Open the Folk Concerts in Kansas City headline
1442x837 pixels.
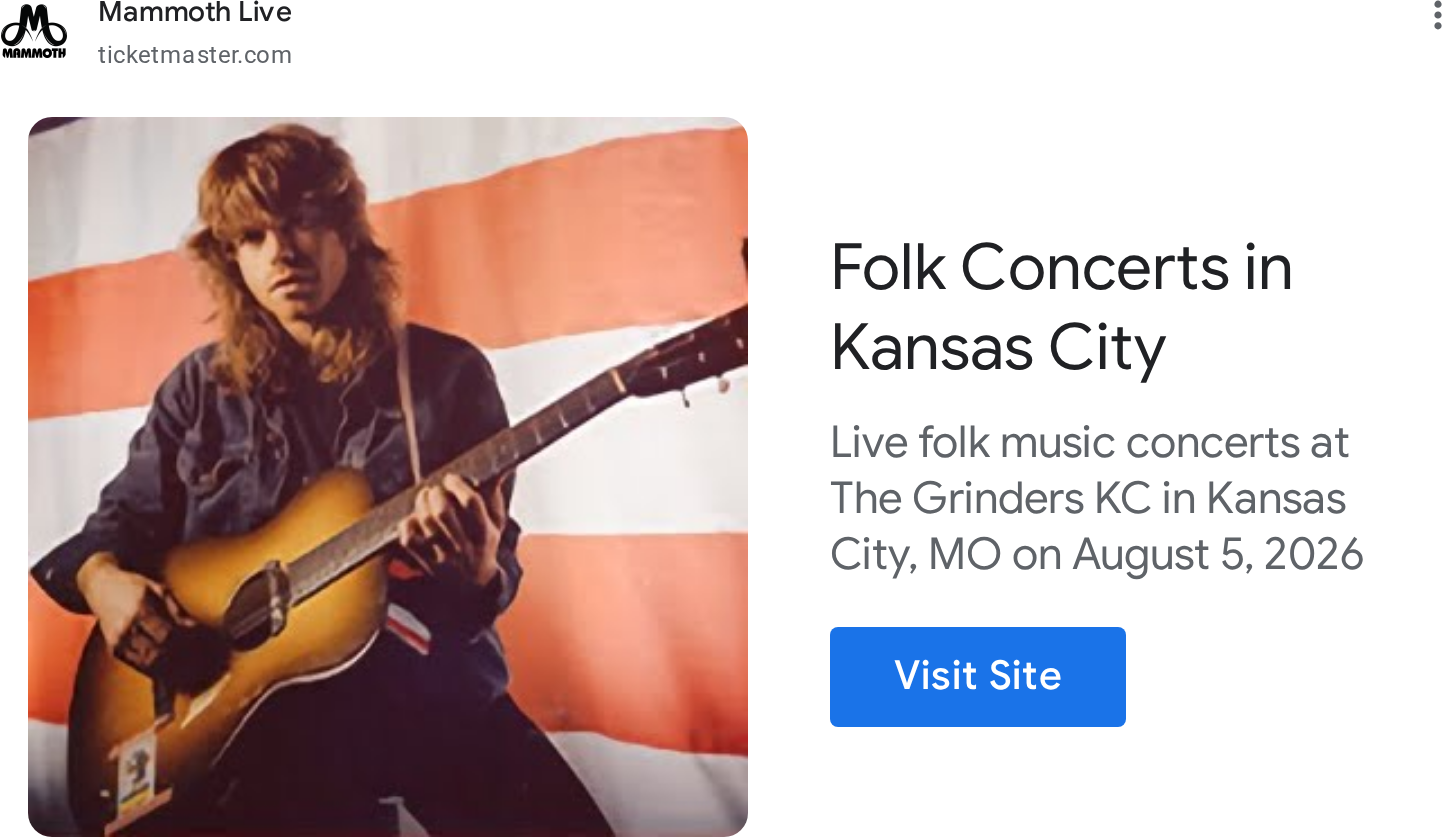click(1062, 307)
